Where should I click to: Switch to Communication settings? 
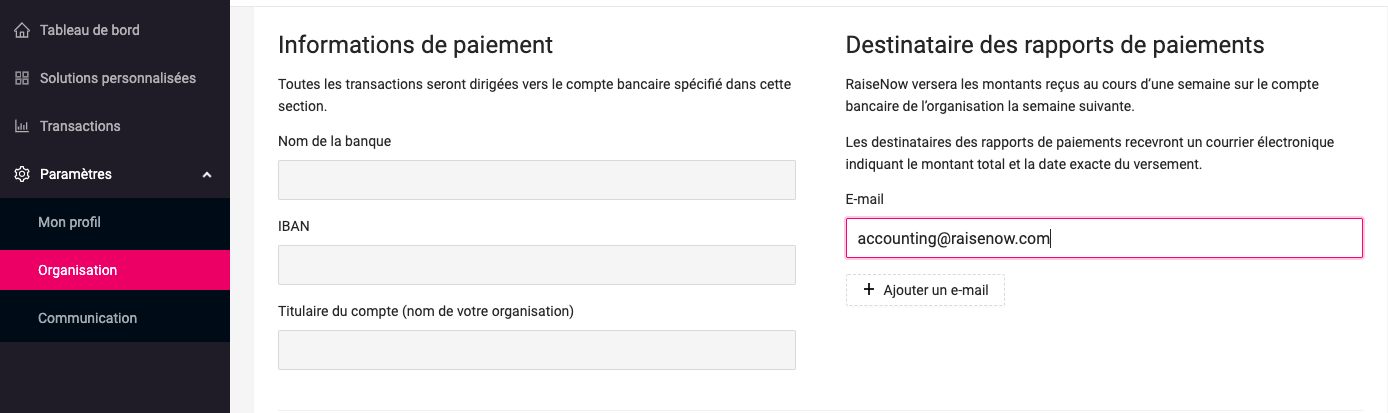pos(87,318)
